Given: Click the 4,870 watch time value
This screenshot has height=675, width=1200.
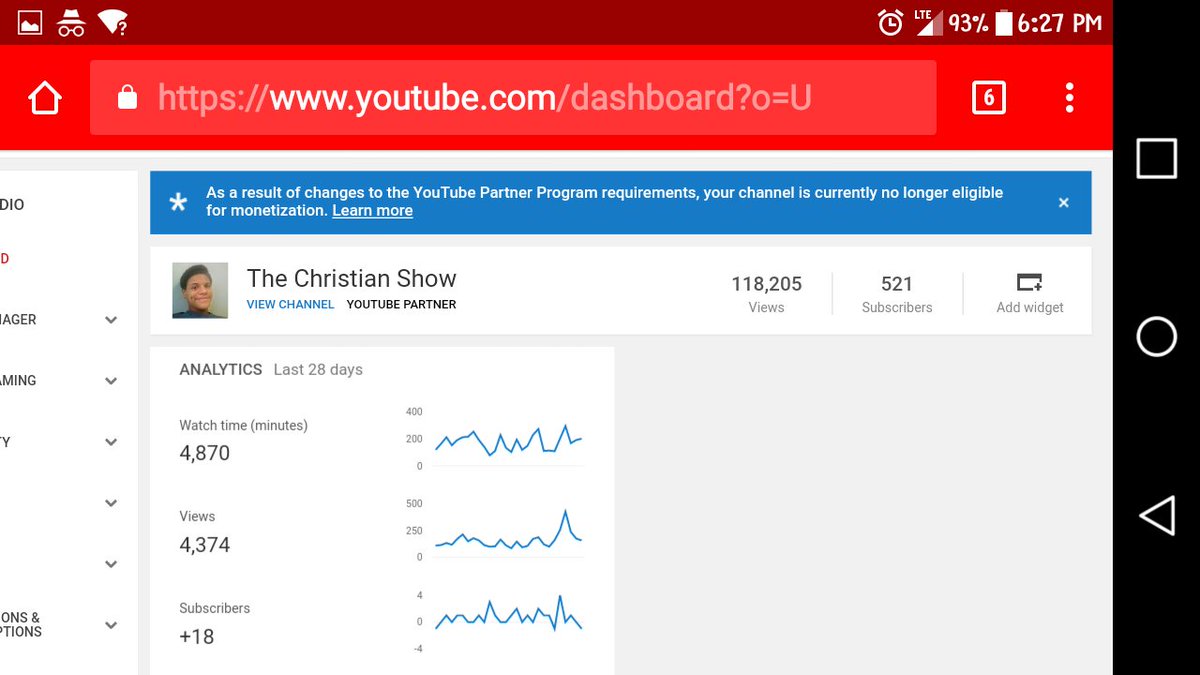Looking at the screenshot, I should pyautogui.click(x=205, y=453).
